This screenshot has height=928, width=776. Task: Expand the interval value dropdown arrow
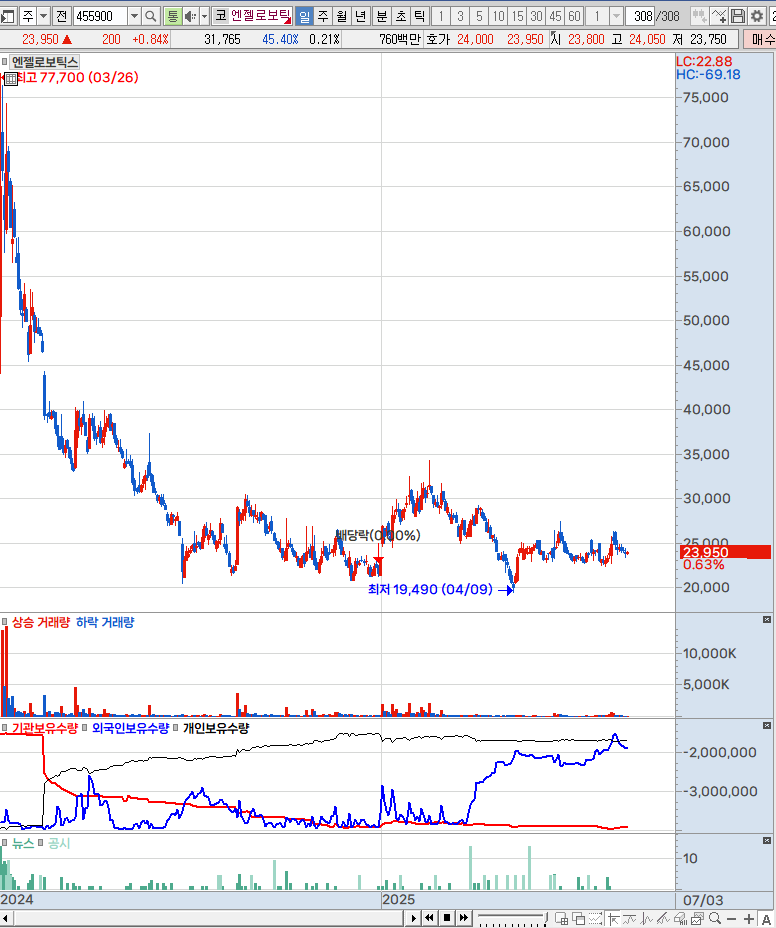[616, 16]
